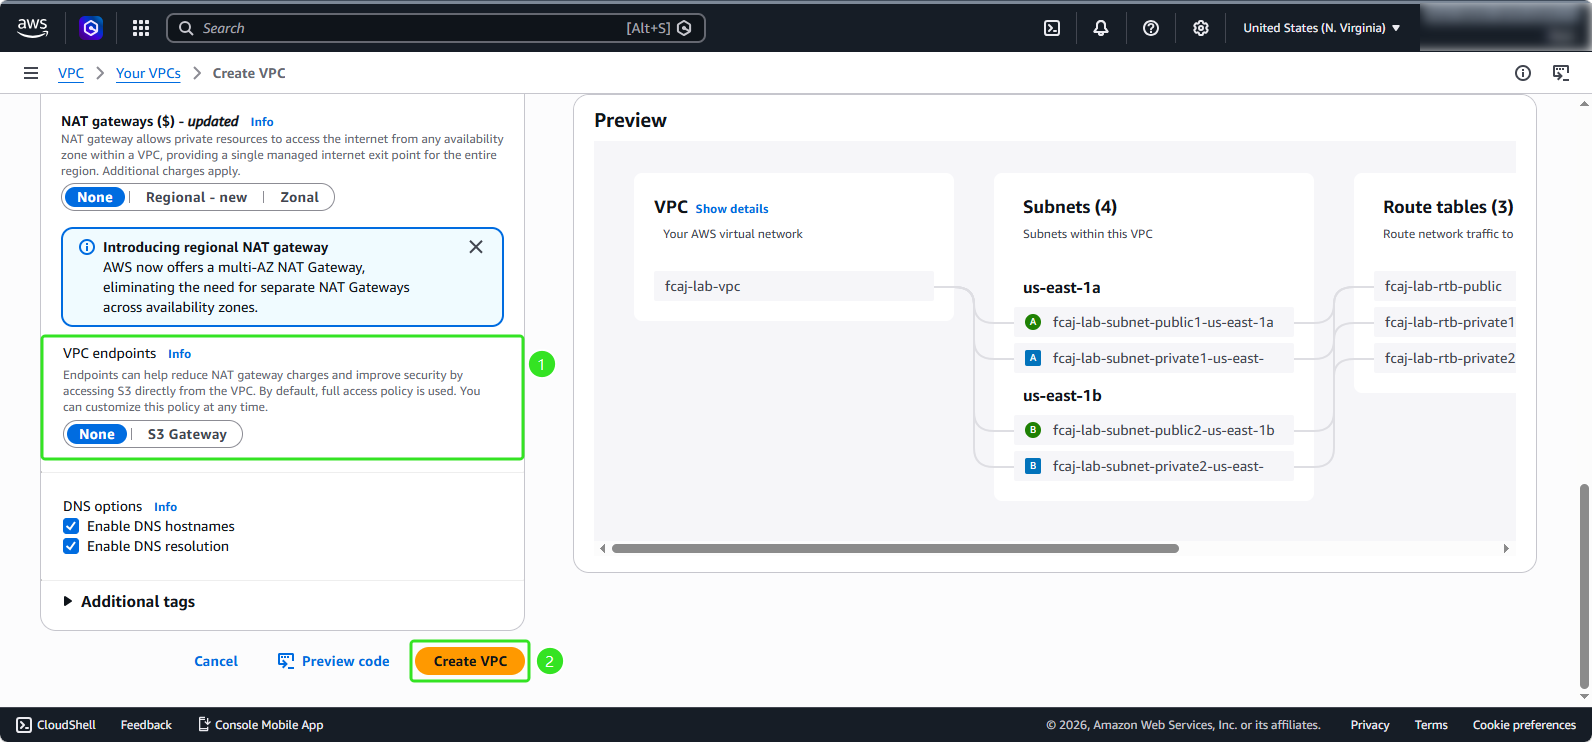This screenshot has height=742, width=1592.
Task: Click the Create VPC breadcrumb text
Action: pyautogui.click(x=249, y=73)
